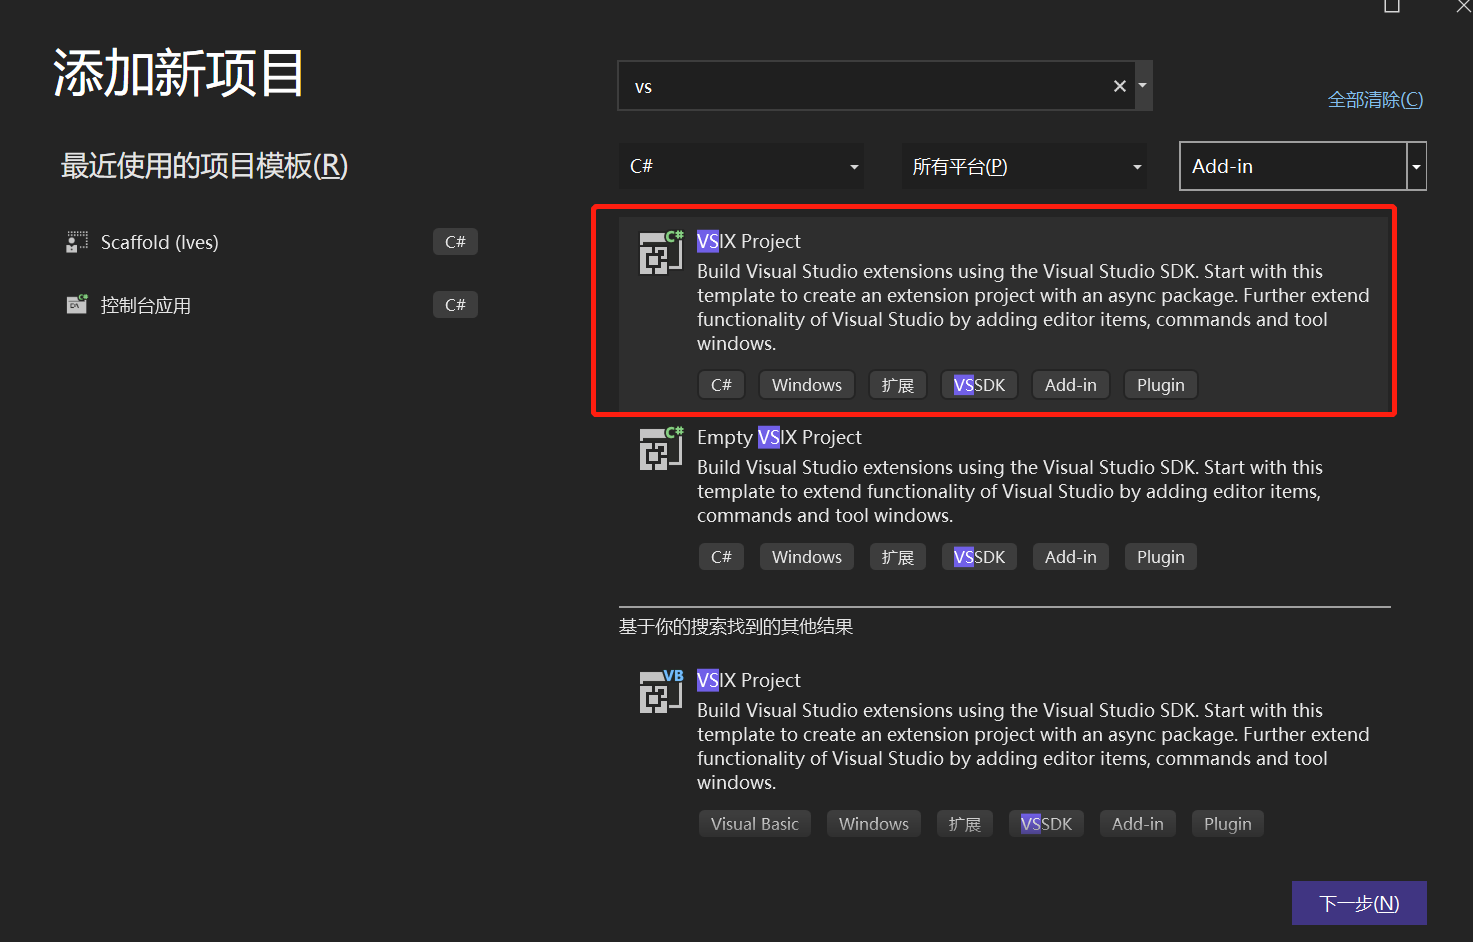This screenshot has width=1473, height=942.
Task: Select 控制台应用 recent template
Action: click(x=271, y=305)
